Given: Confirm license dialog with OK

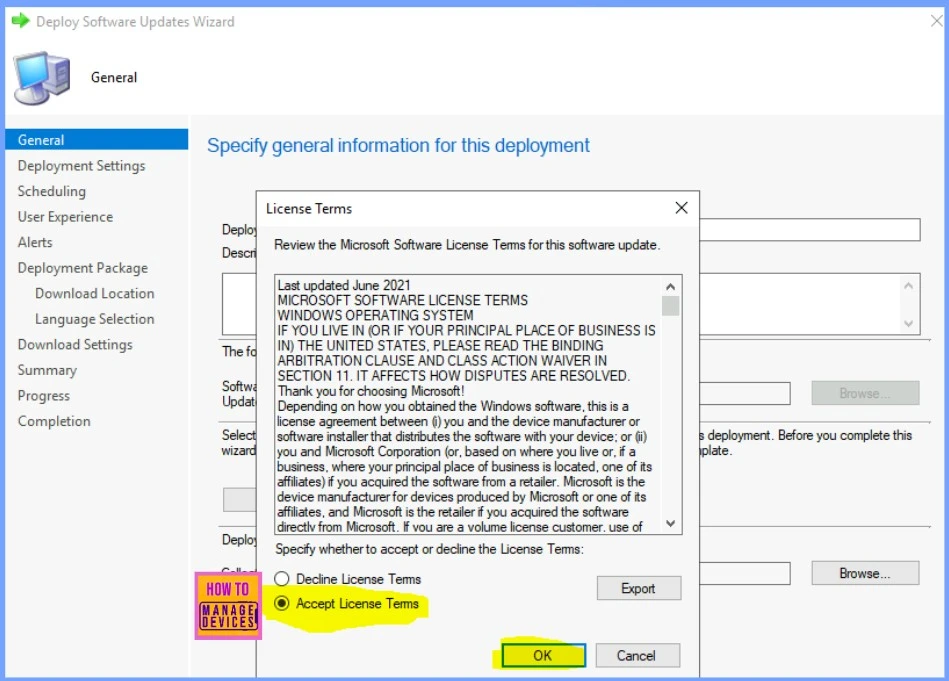Looking at the screenshot, I should pos(543,656).
